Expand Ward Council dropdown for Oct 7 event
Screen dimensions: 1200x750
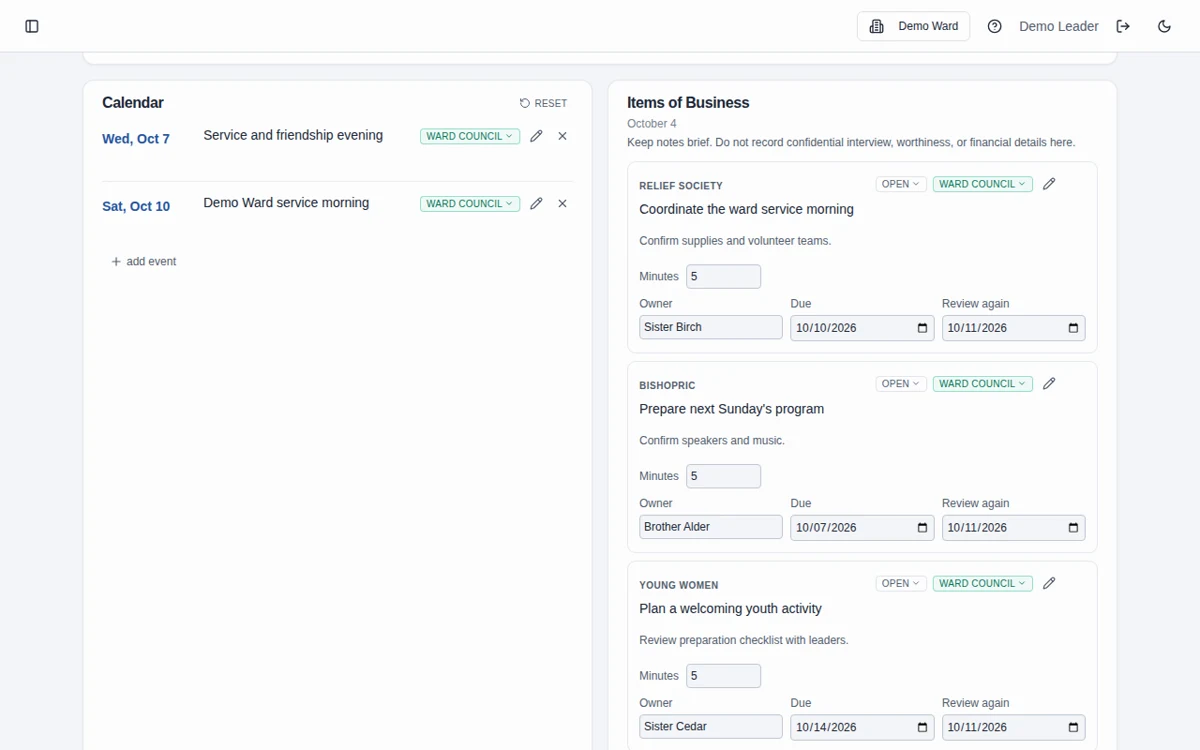(x=470, y=136)
